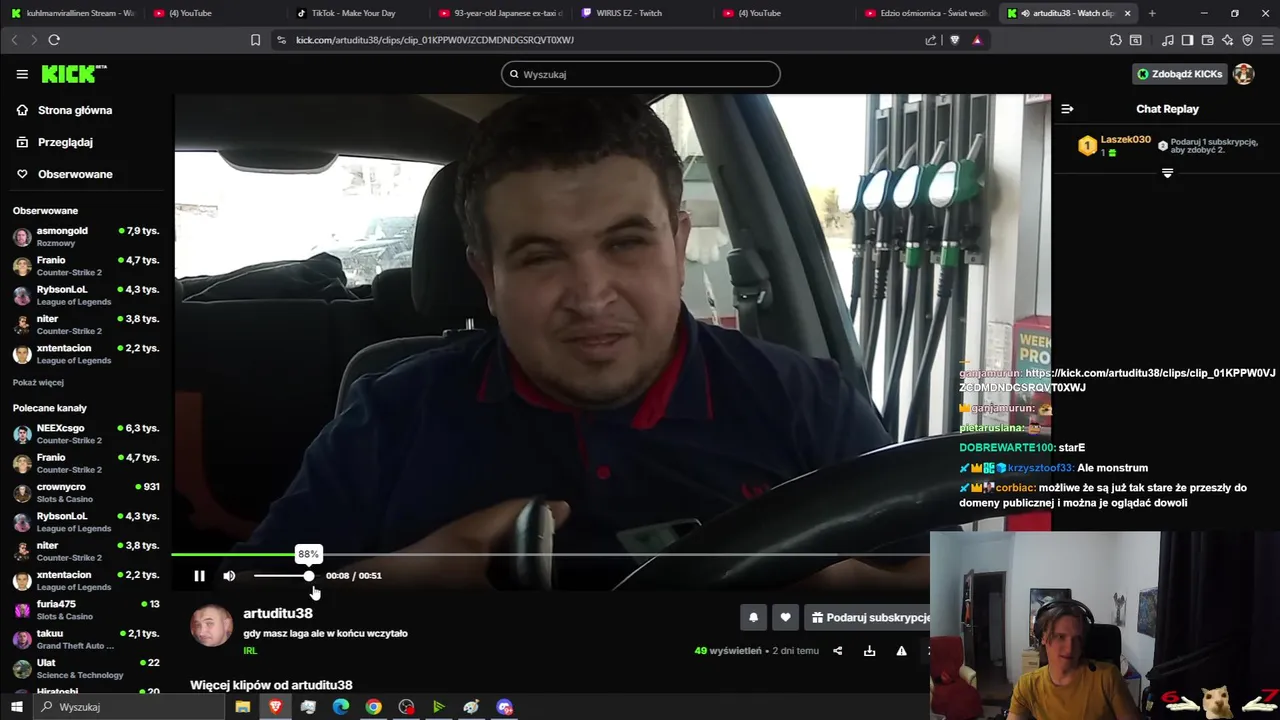Open a new browser tab
This screenshot has height=720, width=1280.
pyautogui.click(x=1152, y=13)
